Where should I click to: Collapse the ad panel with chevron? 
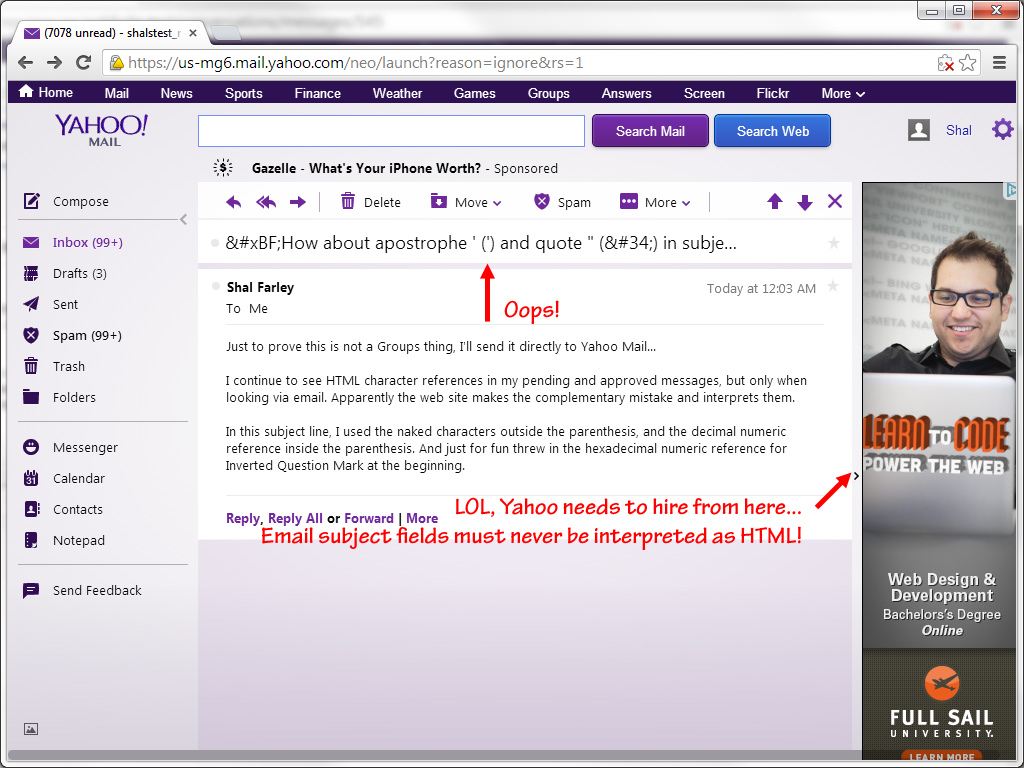(x=856, y=476)
